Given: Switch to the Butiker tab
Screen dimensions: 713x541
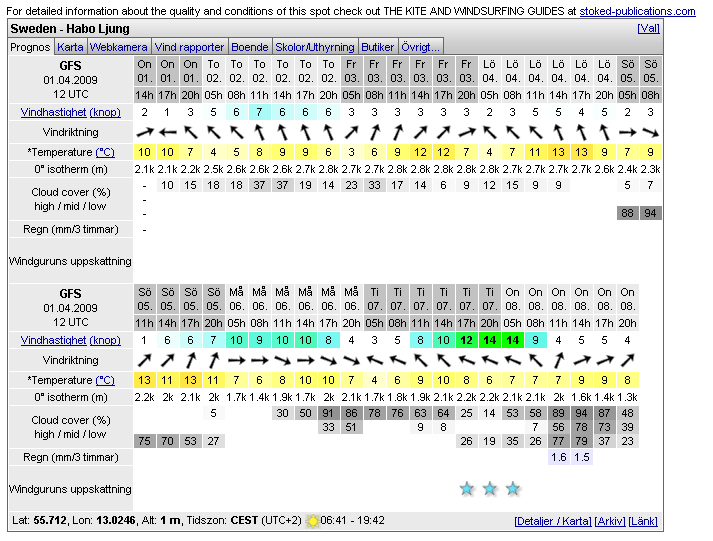Looking at the screenshot, I should (x=377, y=47).
